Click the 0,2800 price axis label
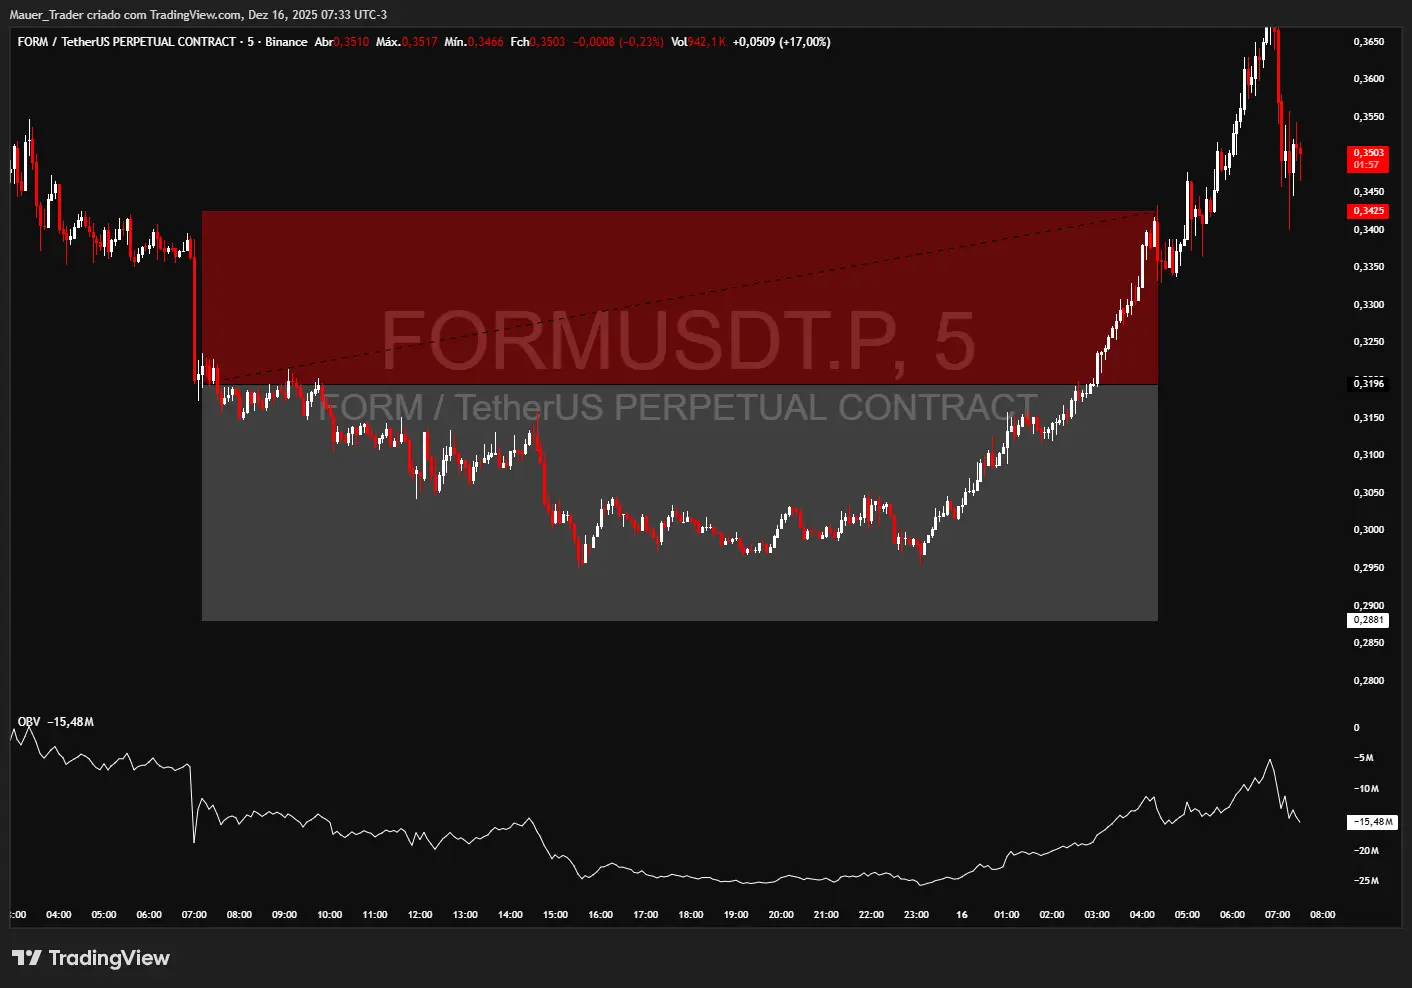 click(1368, 681)
